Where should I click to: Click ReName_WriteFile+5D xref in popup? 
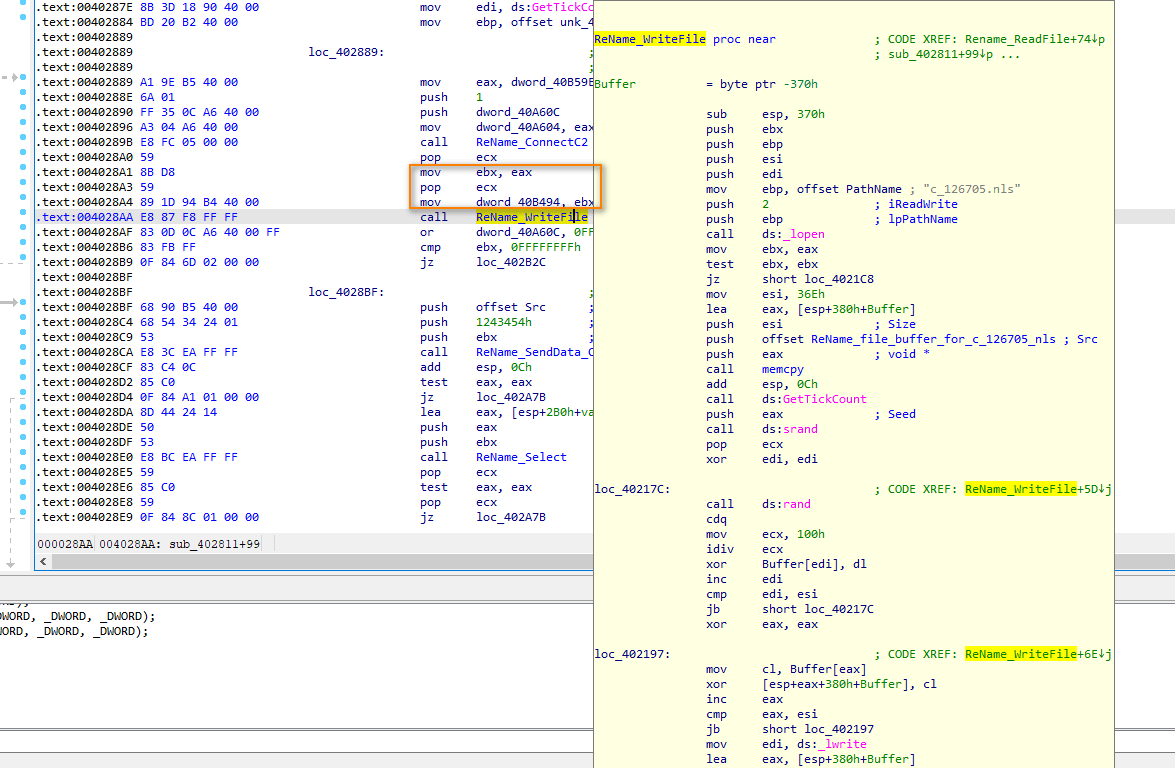[x=1038, y=489]
